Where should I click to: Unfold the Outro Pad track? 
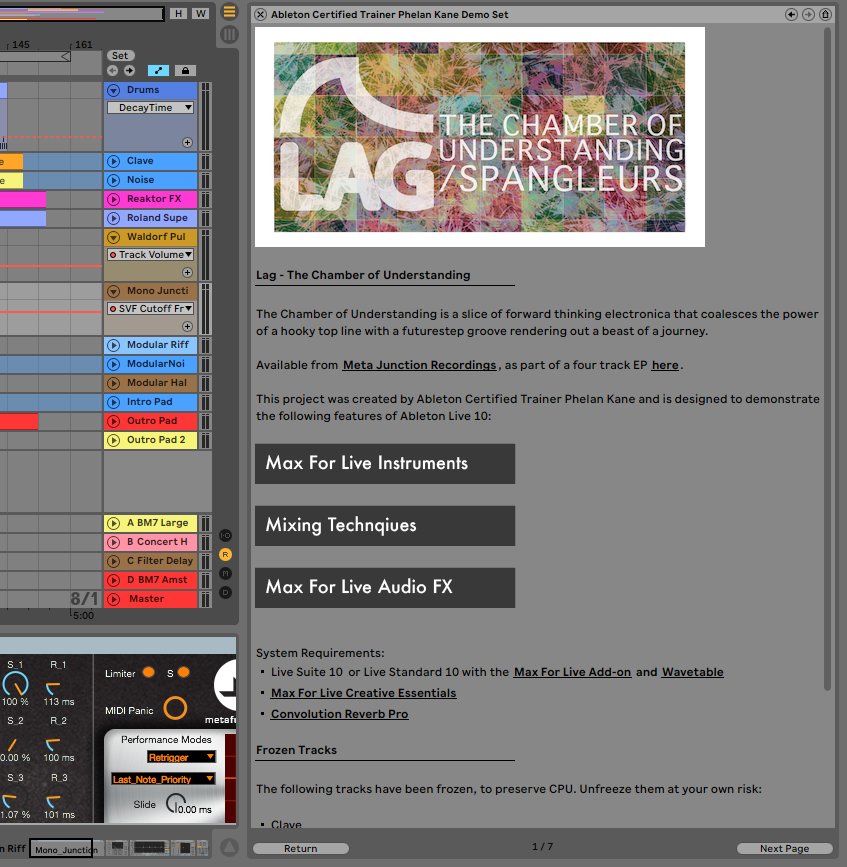coord(114,421)
